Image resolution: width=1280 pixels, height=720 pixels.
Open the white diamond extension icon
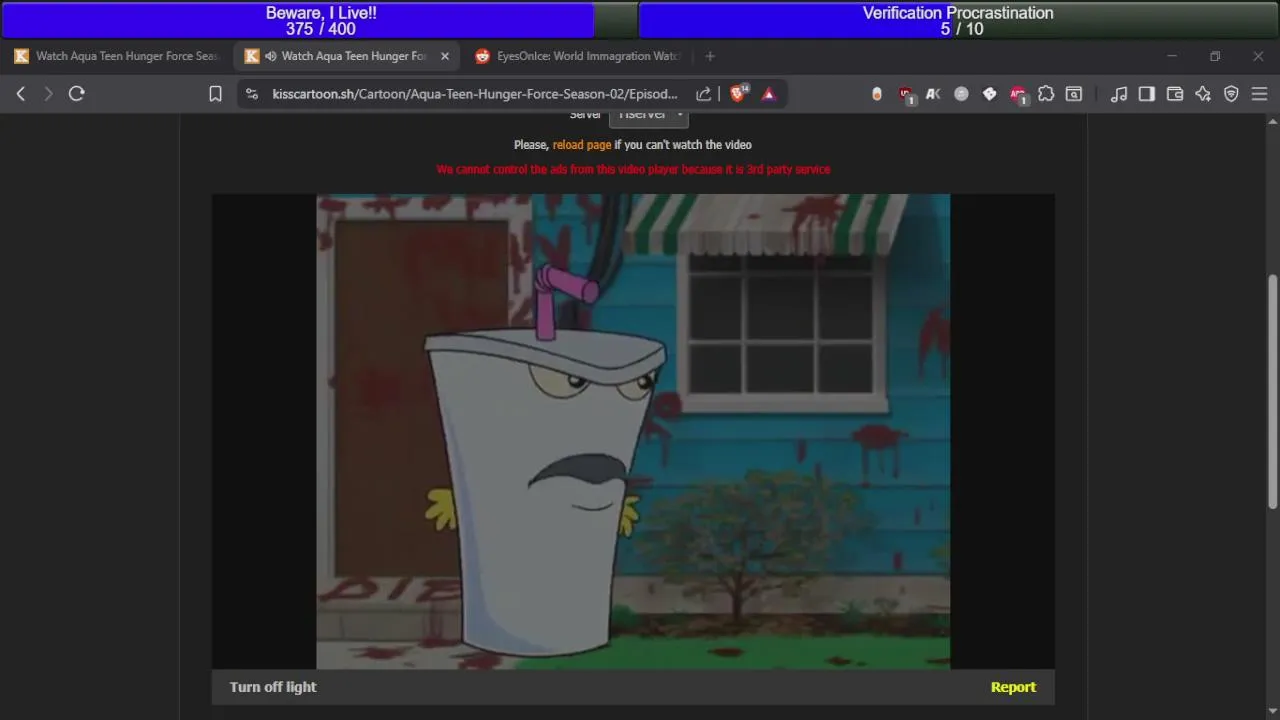(x=989, y=94)
